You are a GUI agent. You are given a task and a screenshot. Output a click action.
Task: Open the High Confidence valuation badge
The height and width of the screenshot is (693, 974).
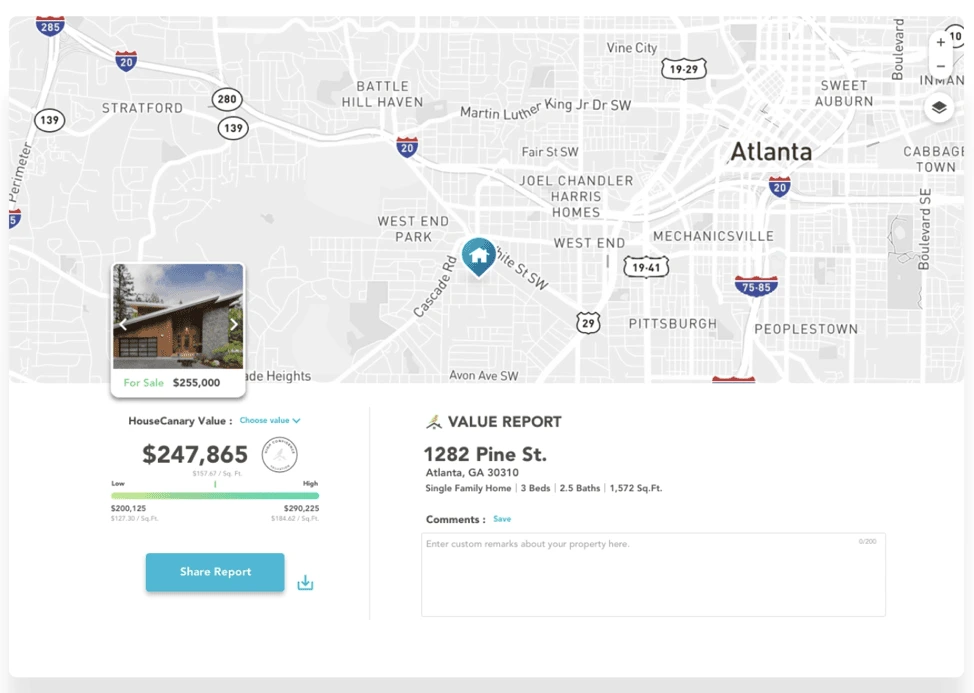279,454
